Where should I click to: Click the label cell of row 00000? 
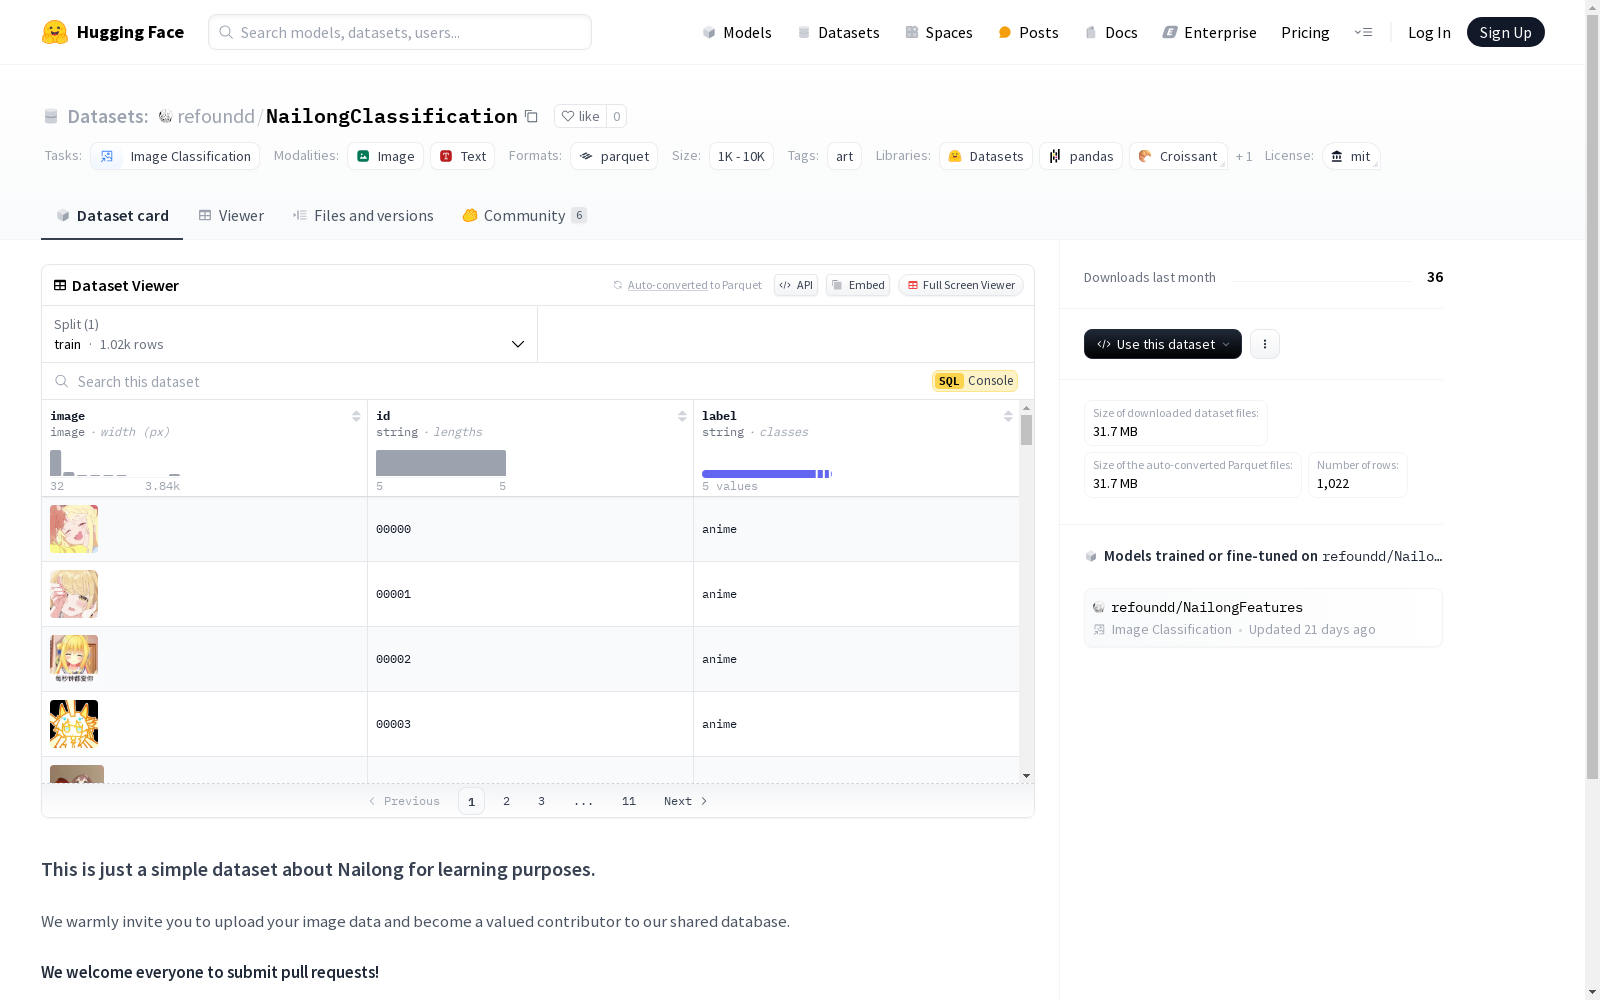click(856, 529)
